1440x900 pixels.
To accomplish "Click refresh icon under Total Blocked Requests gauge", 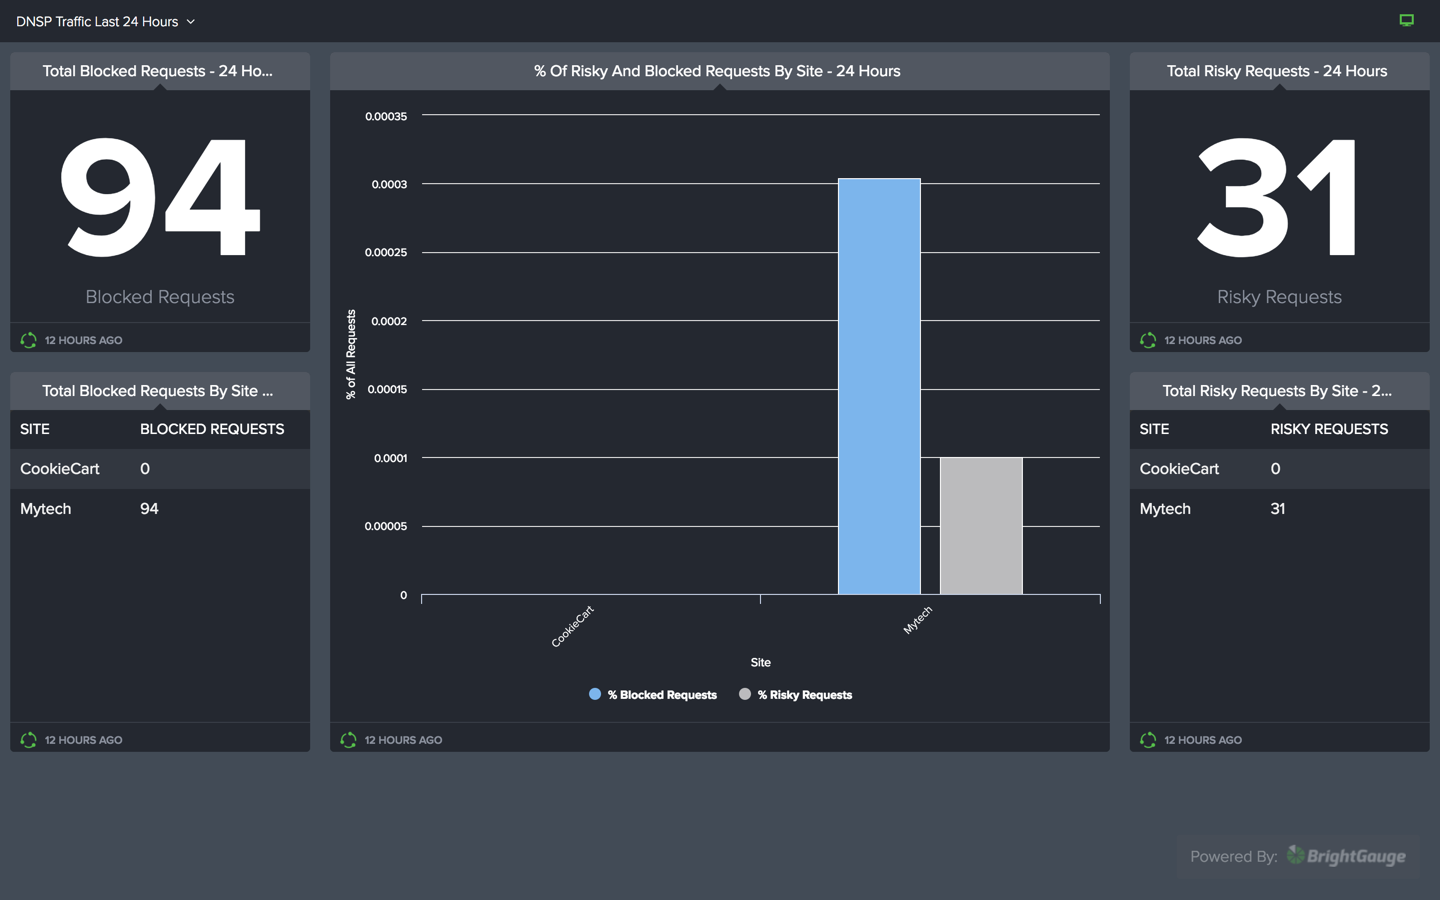I will point(29,340).
